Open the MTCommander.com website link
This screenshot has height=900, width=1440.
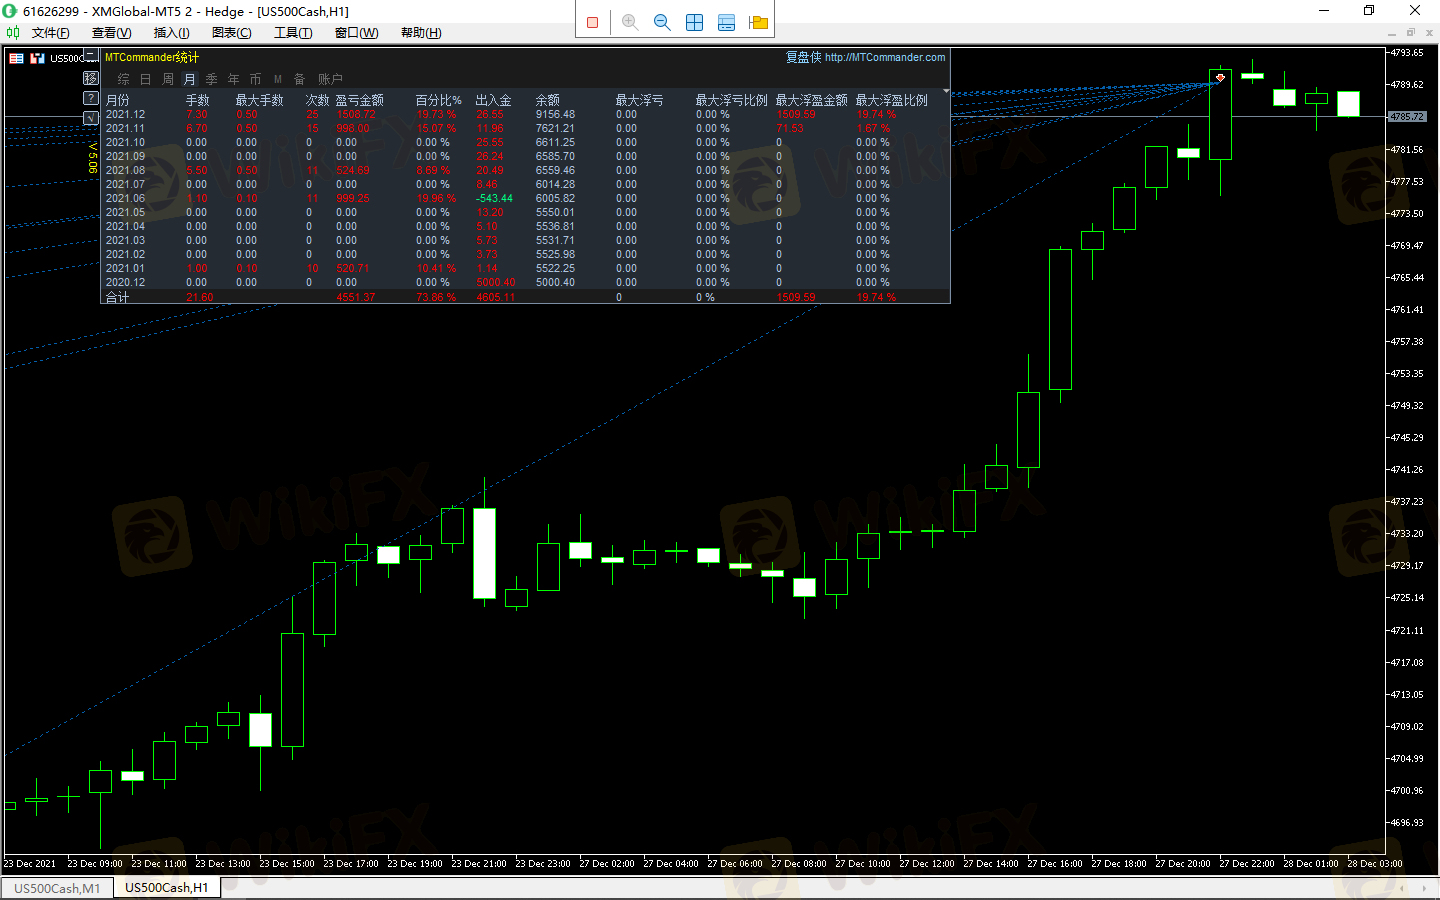[884, 58]
